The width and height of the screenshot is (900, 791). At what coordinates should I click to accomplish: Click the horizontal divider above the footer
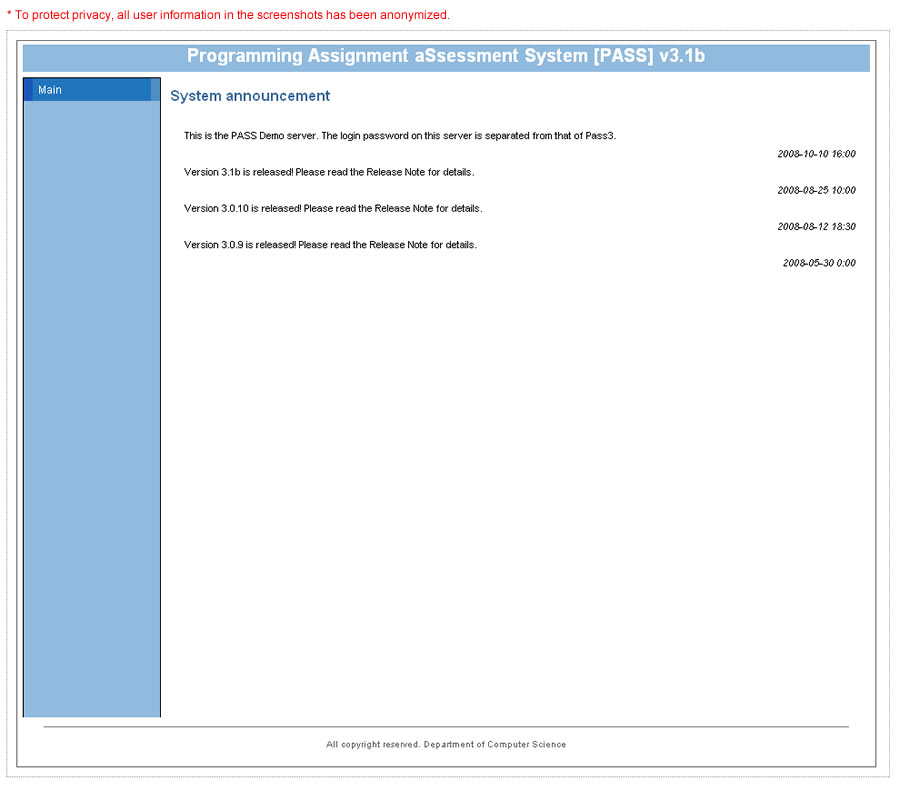[446, 727]
